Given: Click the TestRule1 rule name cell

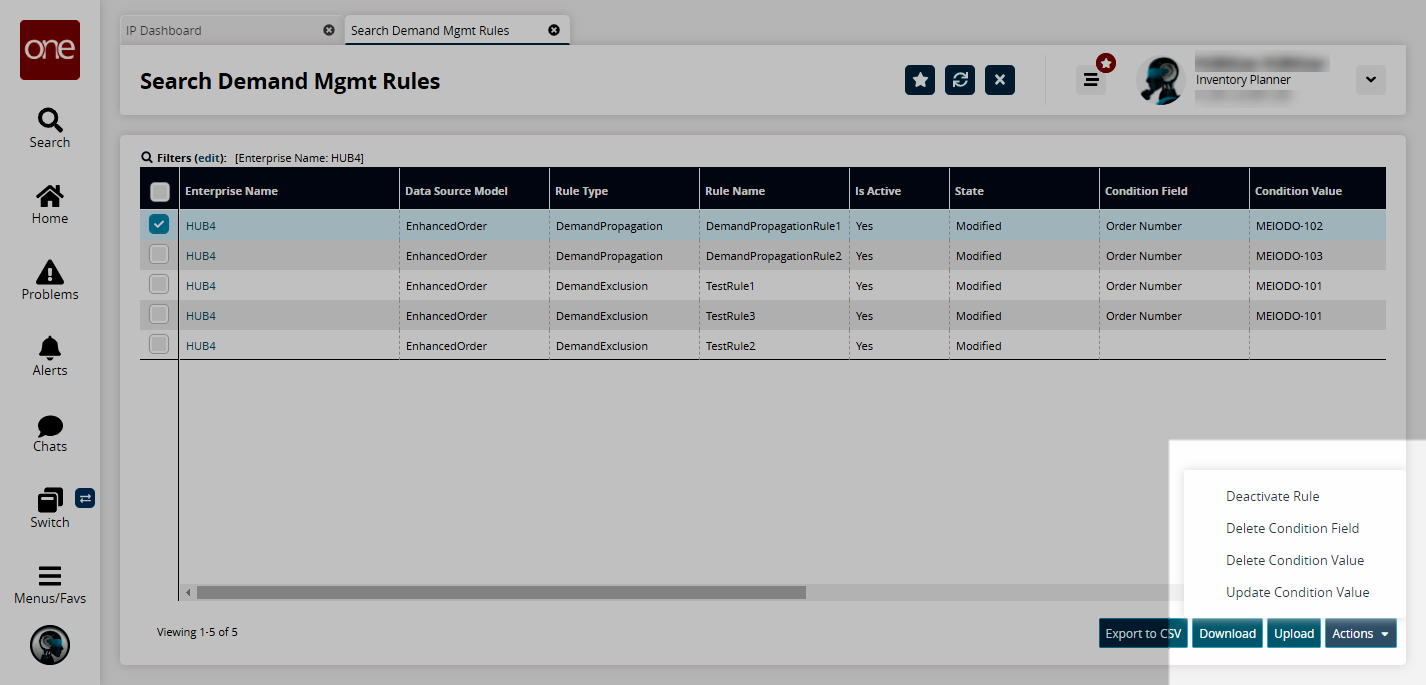Looking at the screenshot, I should [x=775, y=286].
